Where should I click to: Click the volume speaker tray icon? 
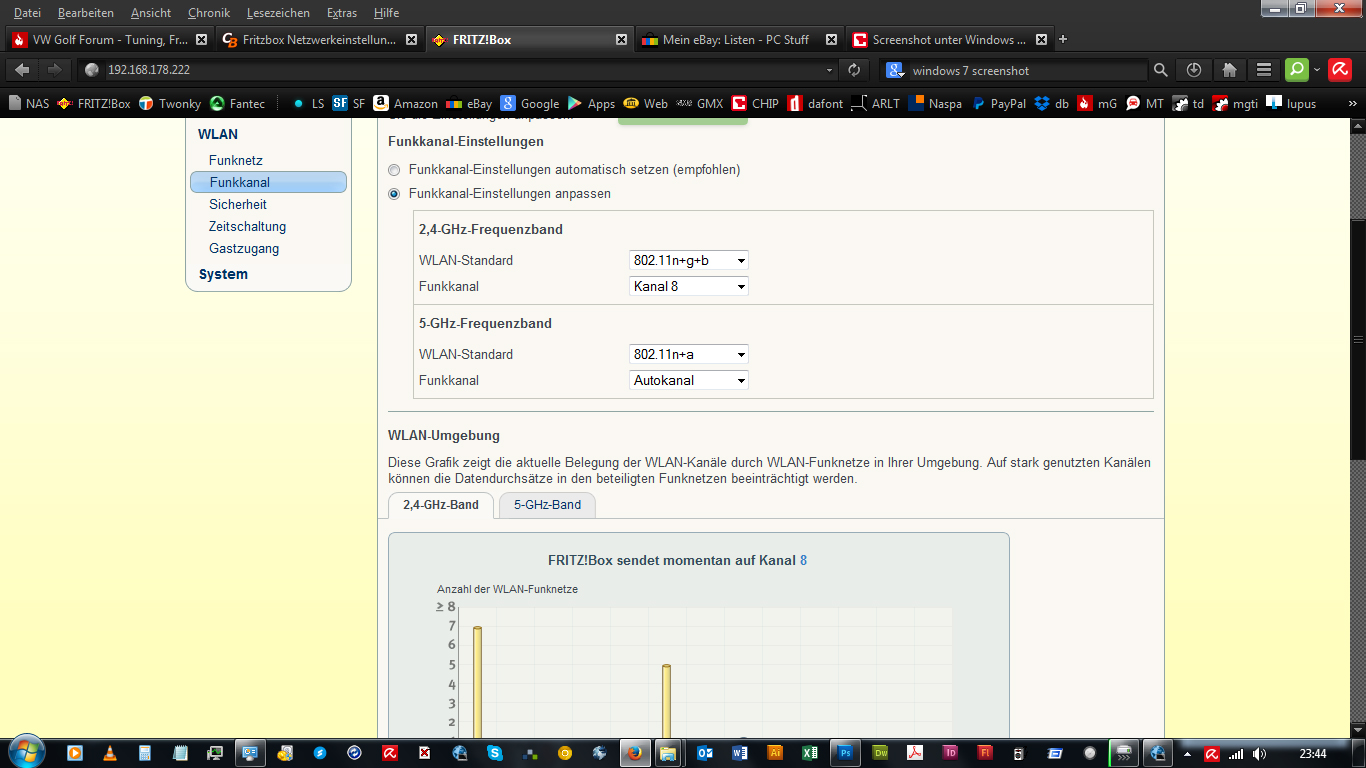[1259, 753]
